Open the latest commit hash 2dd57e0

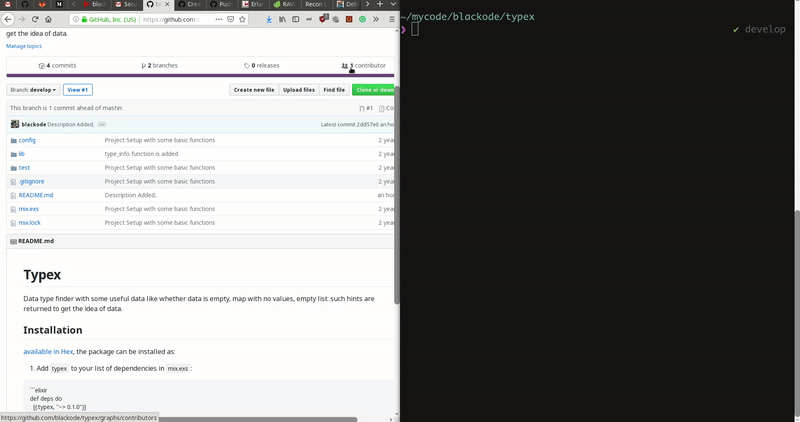pos(367,125)
